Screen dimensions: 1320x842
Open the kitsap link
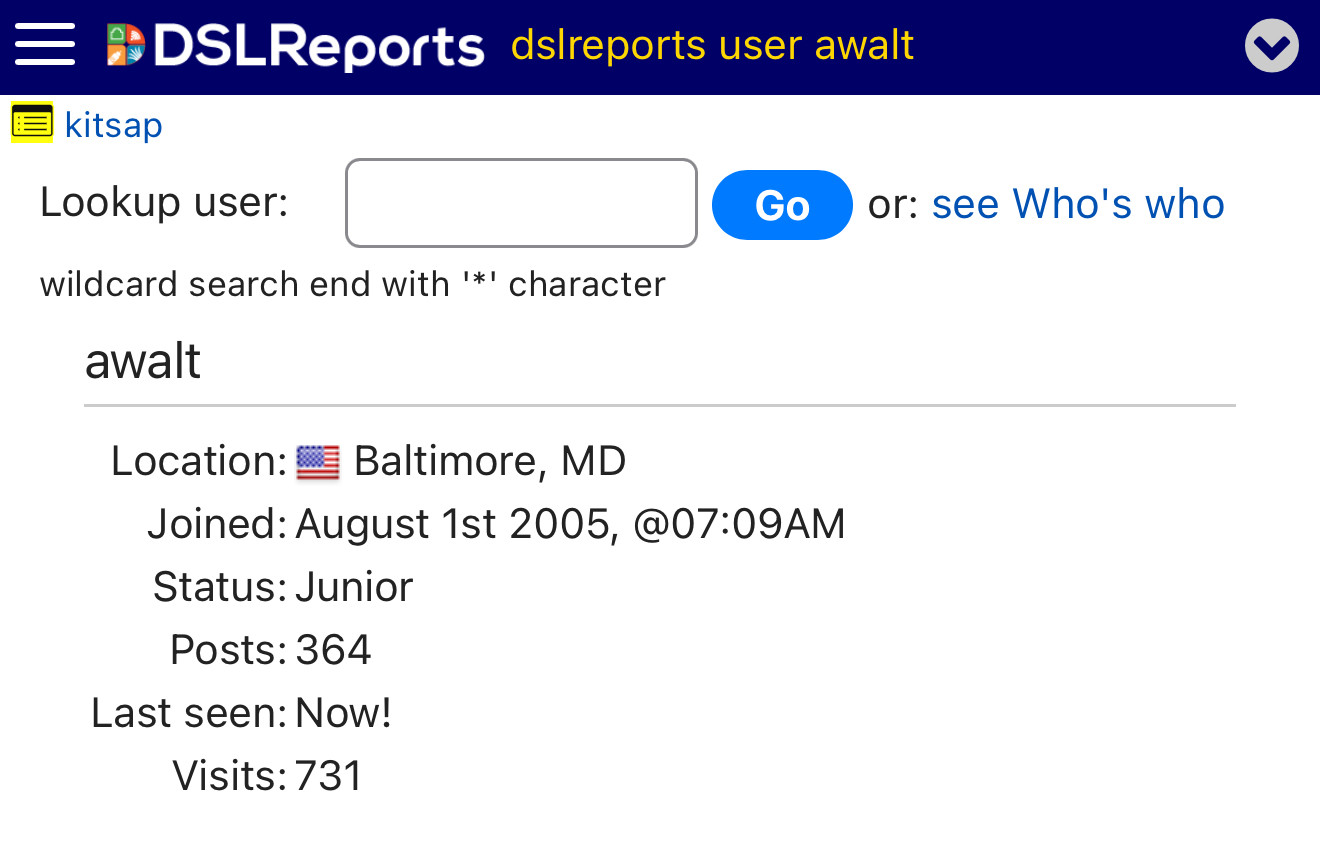(x=113, y=126)
